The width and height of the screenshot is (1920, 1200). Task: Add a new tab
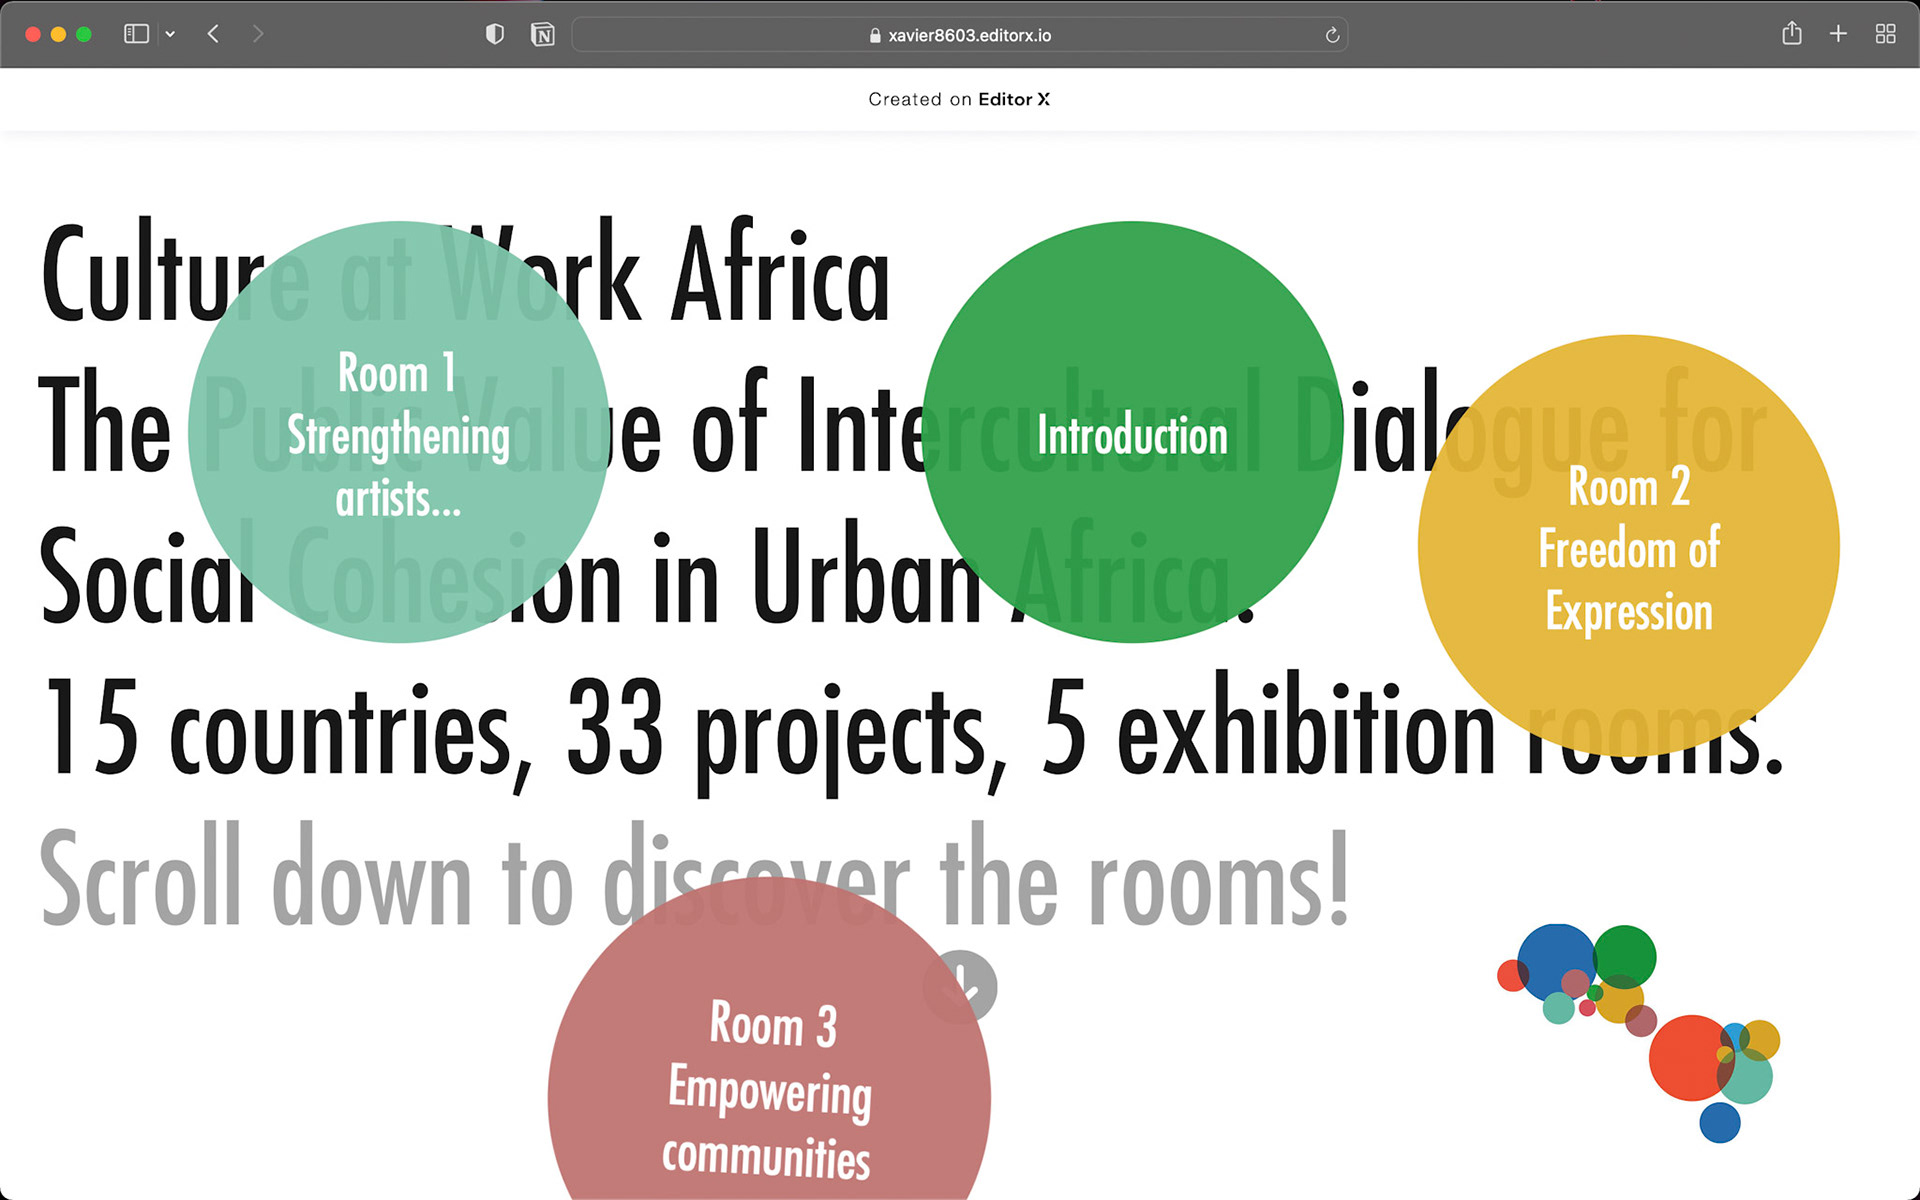pyautogui.click(x=1838, y=34)
